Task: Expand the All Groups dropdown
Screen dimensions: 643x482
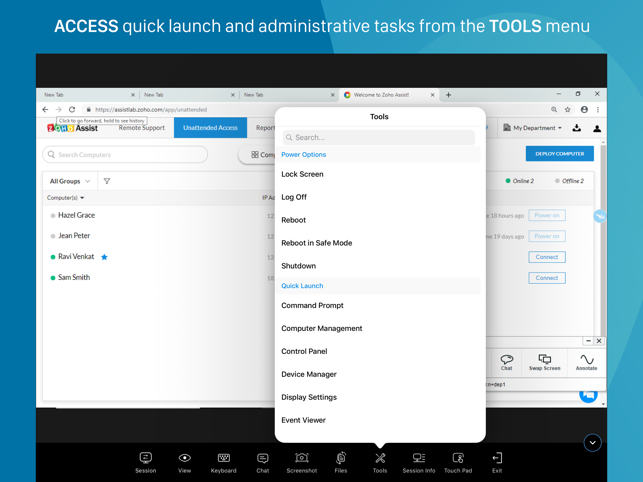Action: (70, 181)
